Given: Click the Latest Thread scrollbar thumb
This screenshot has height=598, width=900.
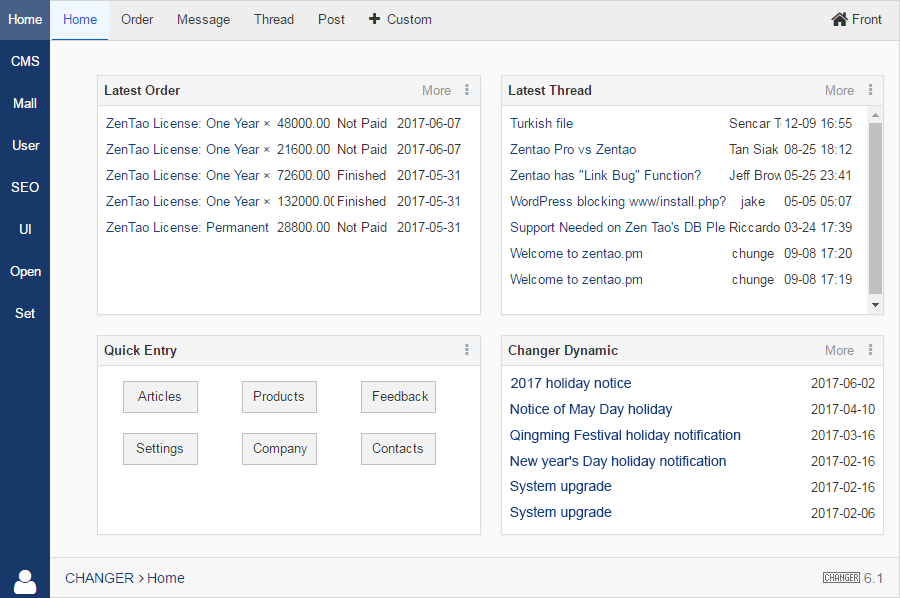Looking at the screenshot, I should point(875,208).
